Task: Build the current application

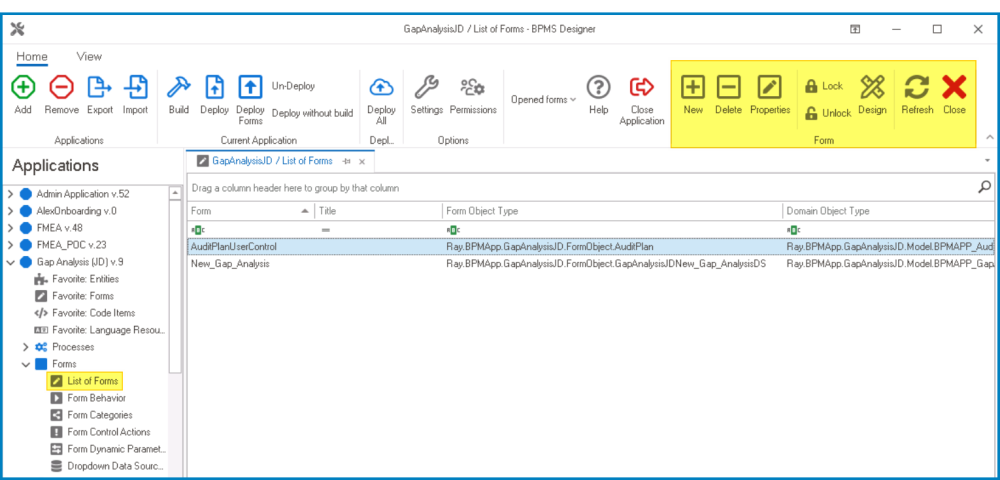Action: pyautogui.click(x=179, y=86)
